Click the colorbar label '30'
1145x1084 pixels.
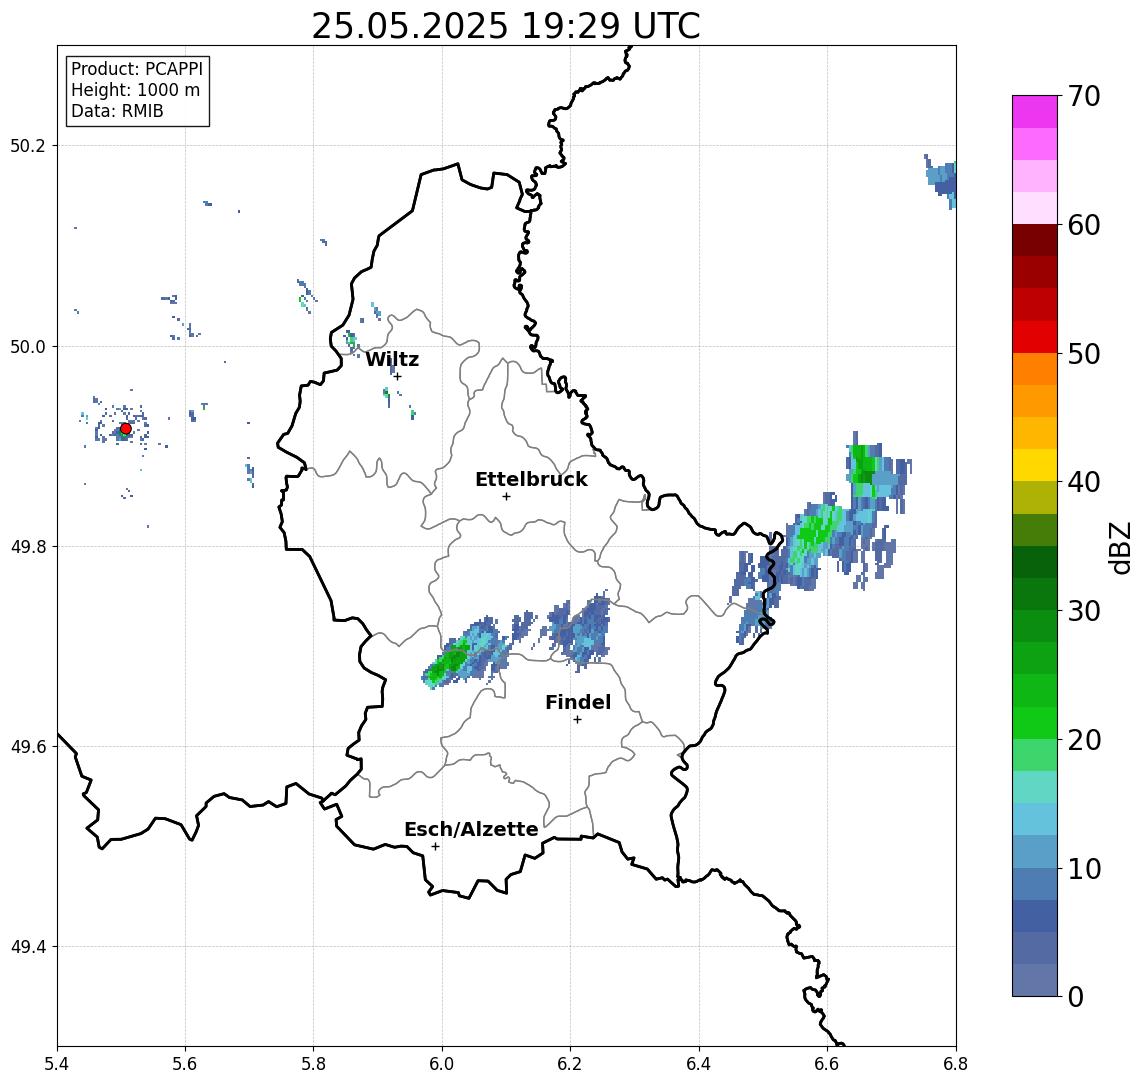(x=1084, y=611)
